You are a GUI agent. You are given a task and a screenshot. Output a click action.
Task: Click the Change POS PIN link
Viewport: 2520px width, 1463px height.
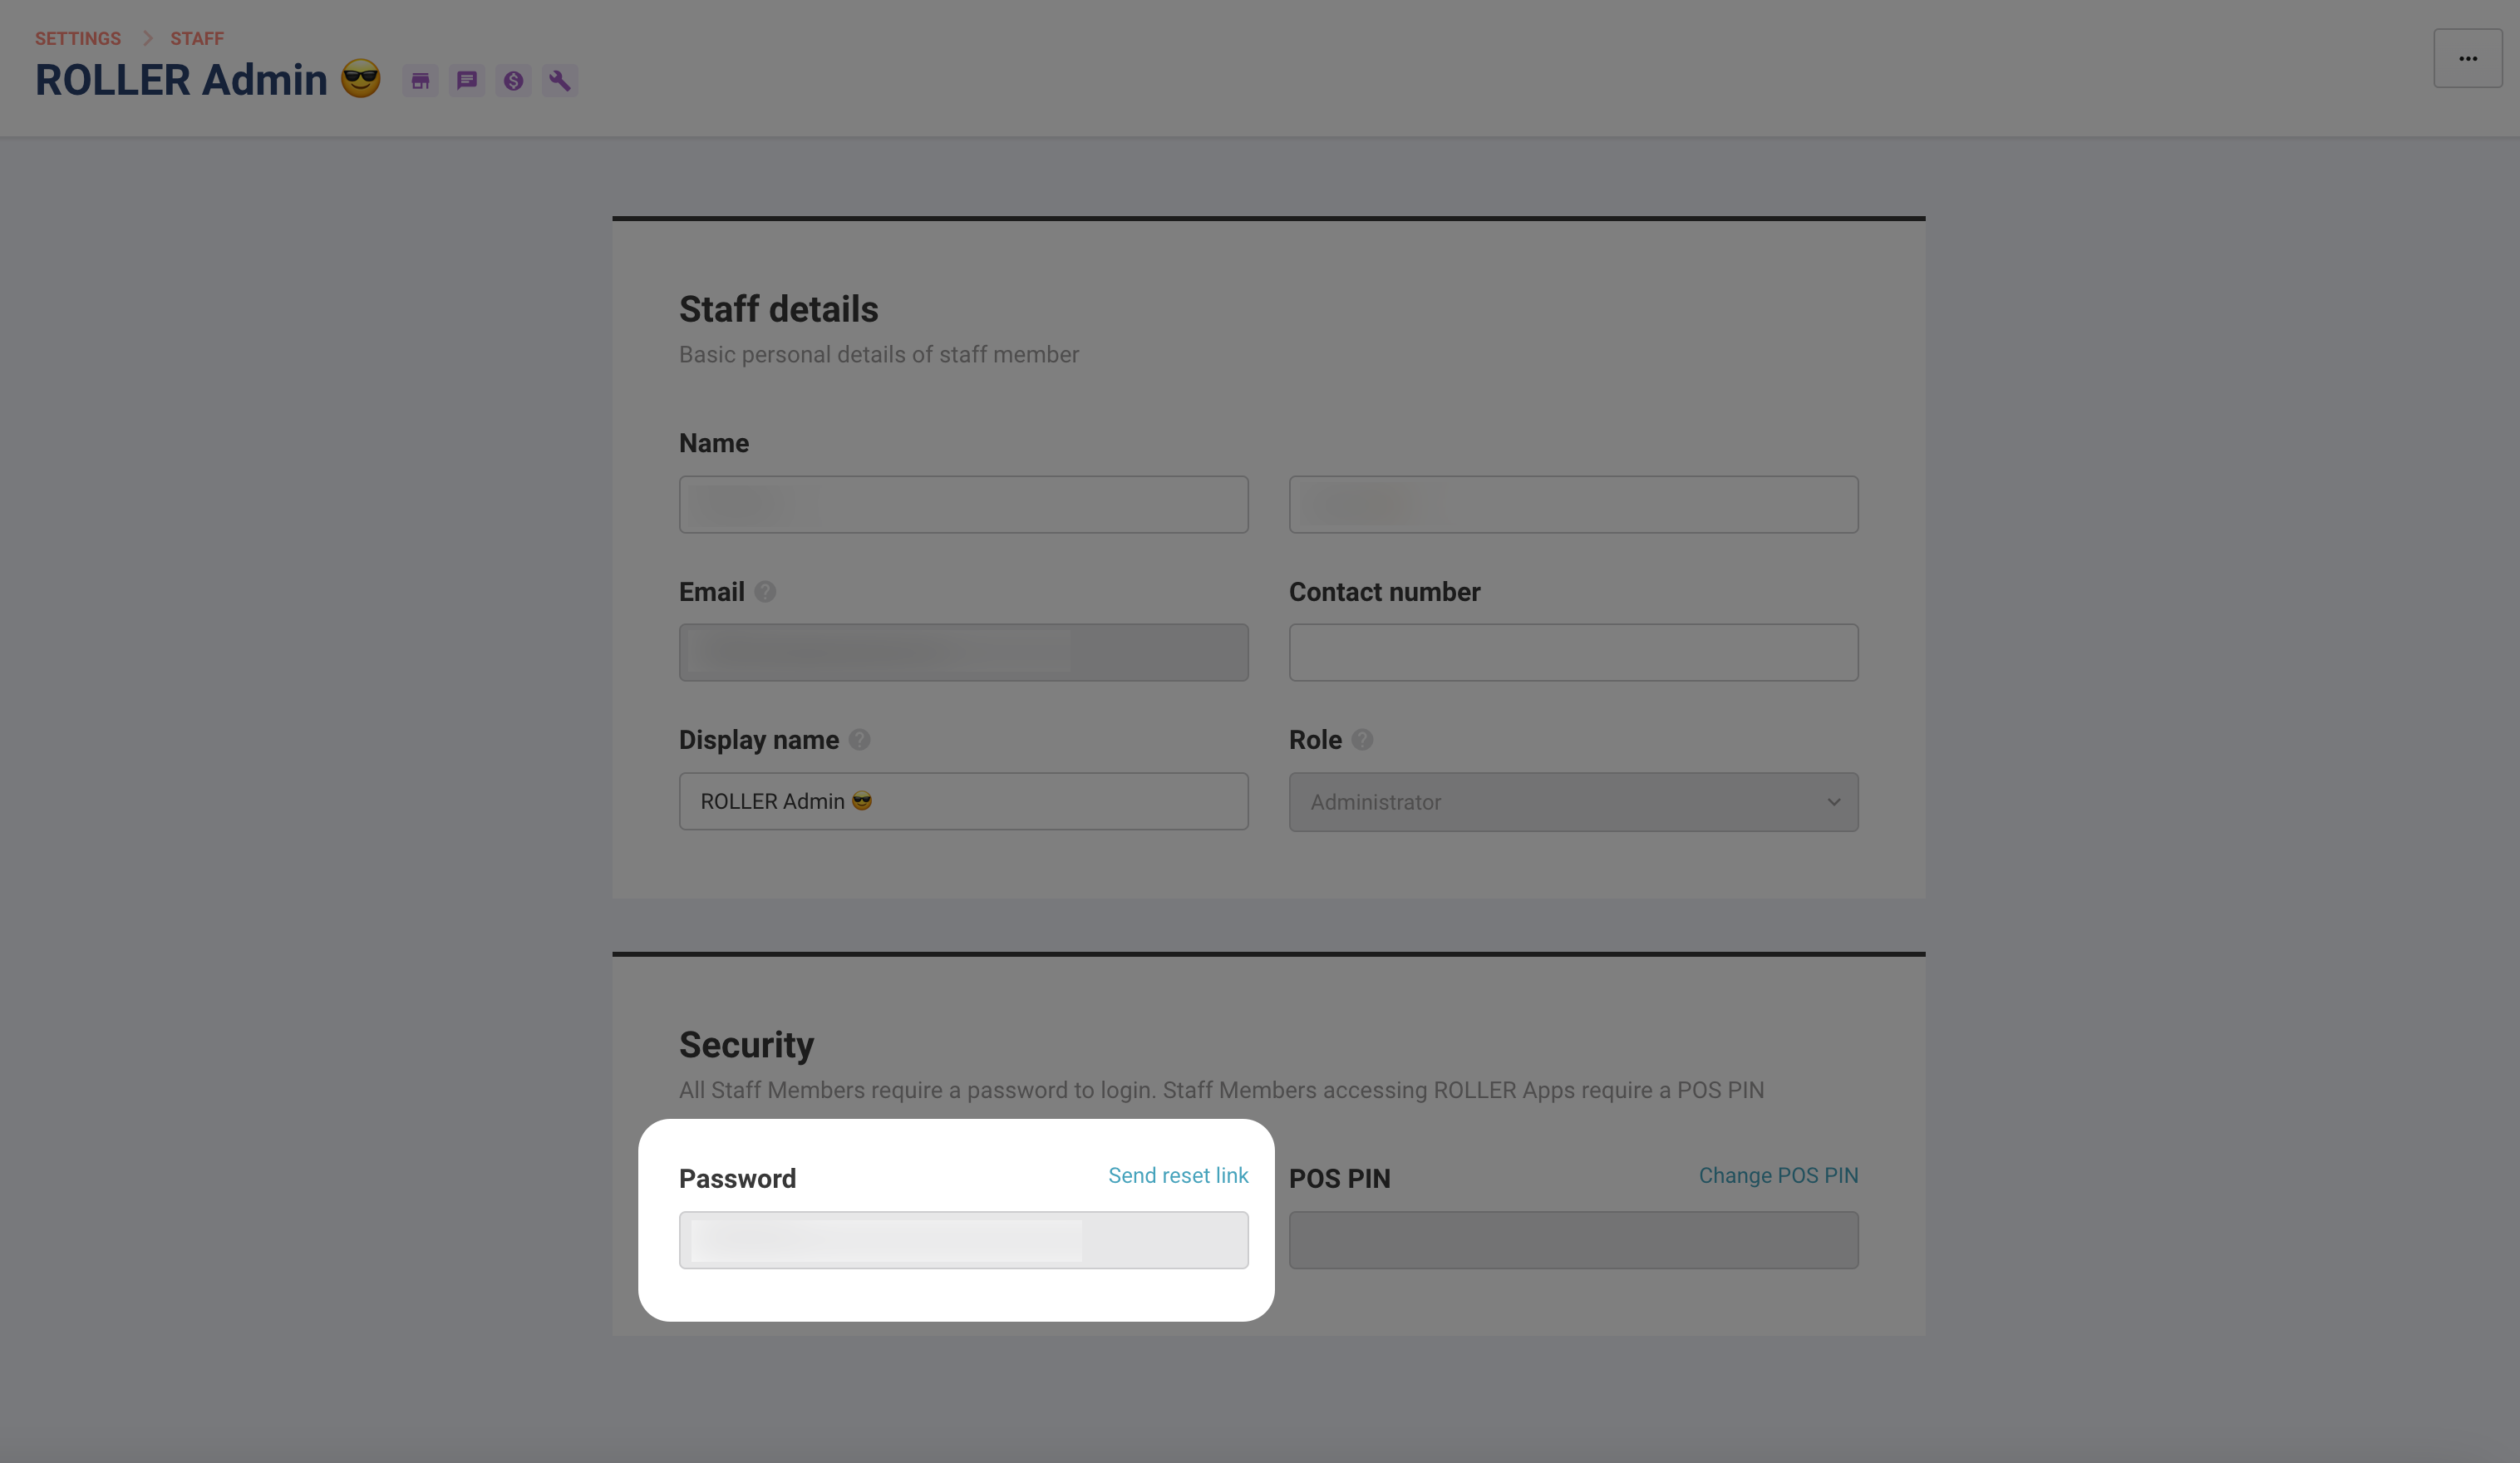[x=1778, y=1176]
